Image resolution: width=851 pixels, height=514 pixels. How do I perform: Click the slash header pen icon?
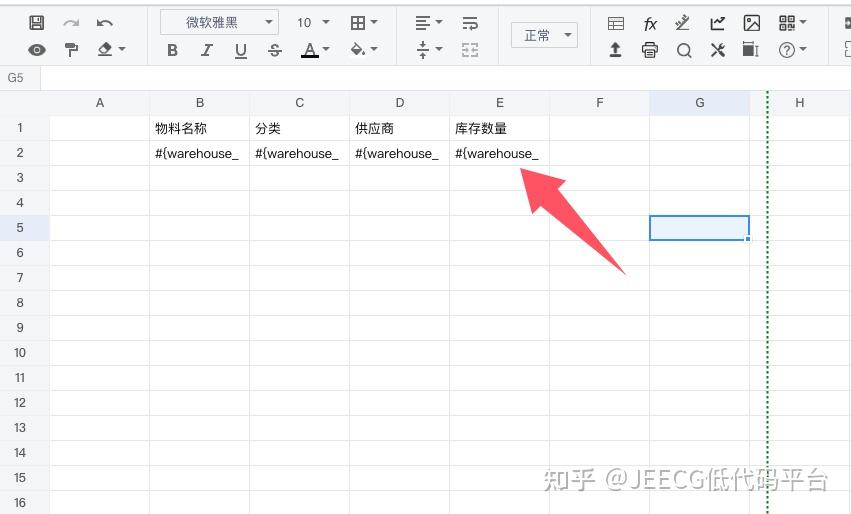(x=683, y=23)
